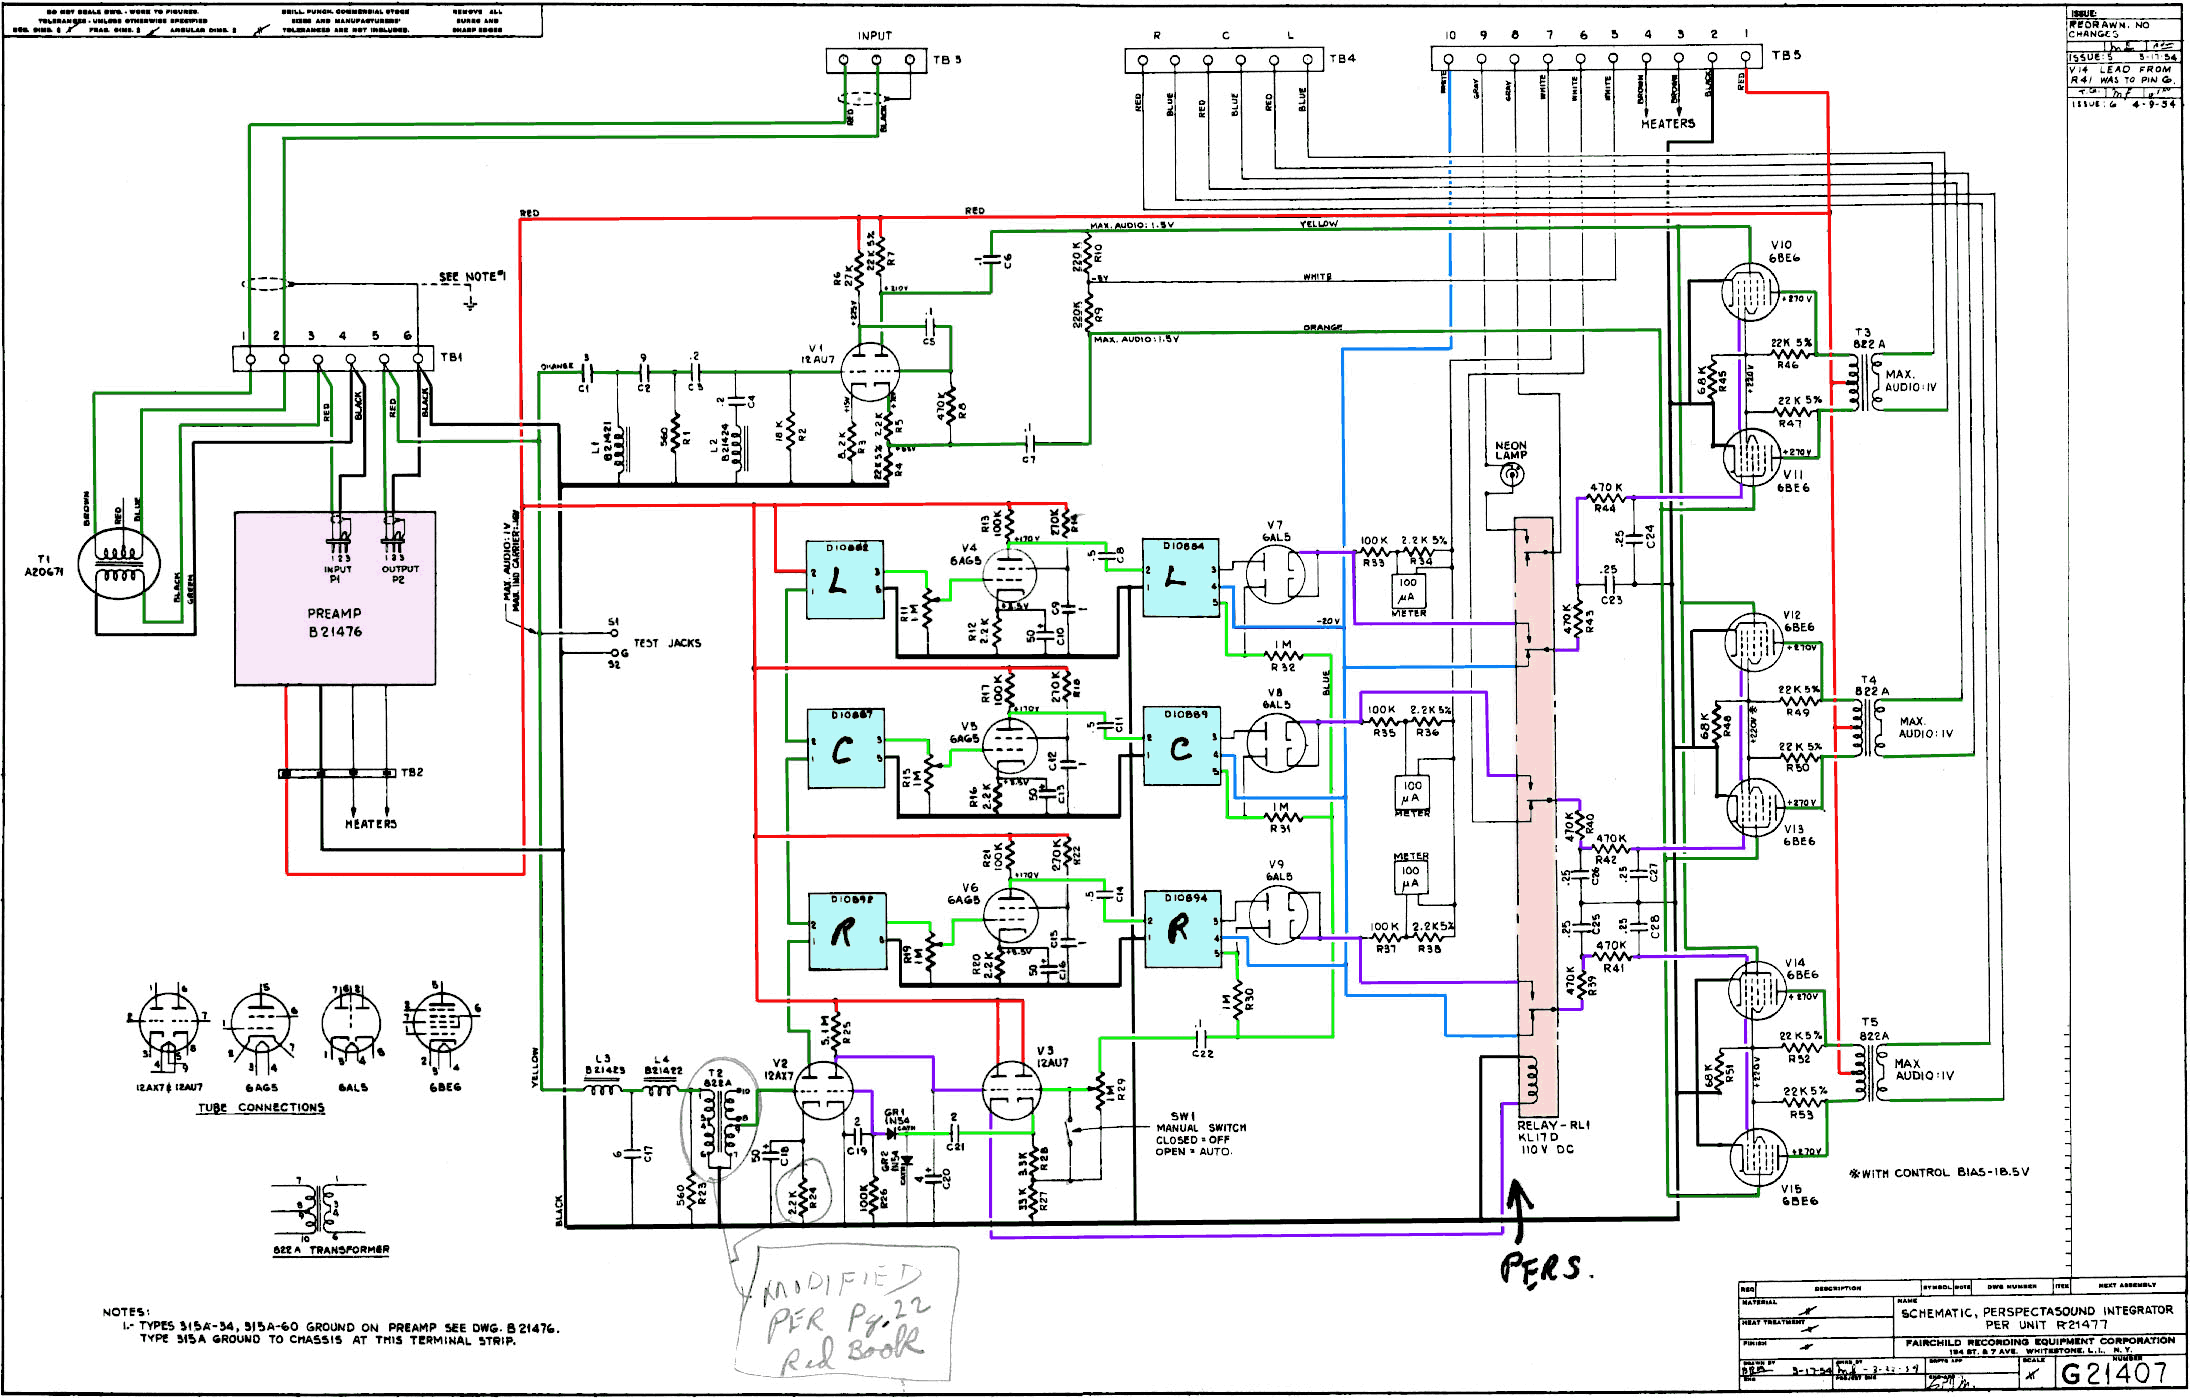Viewport: 2190px width, 1398px height.
Task: Click terminal 1 on the TB5 strip
Action: point(1744,58)
